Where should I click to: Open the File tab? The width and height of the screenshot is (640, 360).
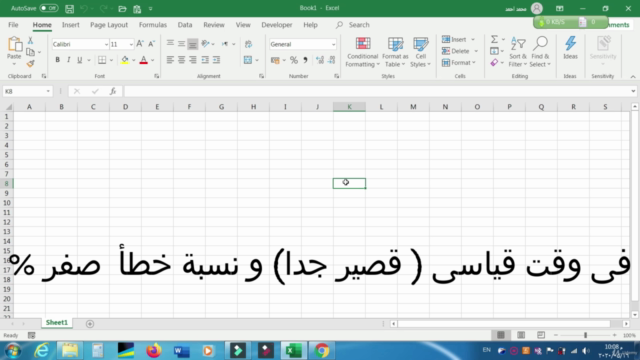[x=13, y=25]
